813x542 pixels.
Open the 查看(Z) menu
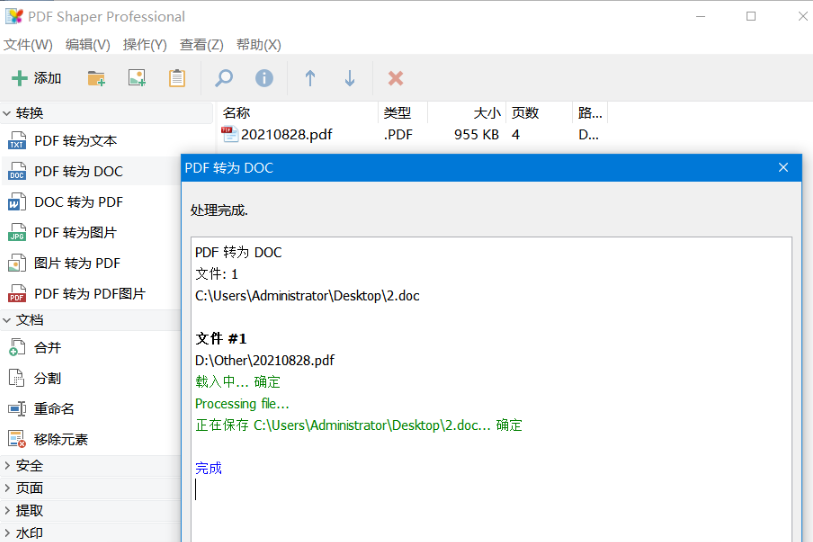(x=201, y=45)
